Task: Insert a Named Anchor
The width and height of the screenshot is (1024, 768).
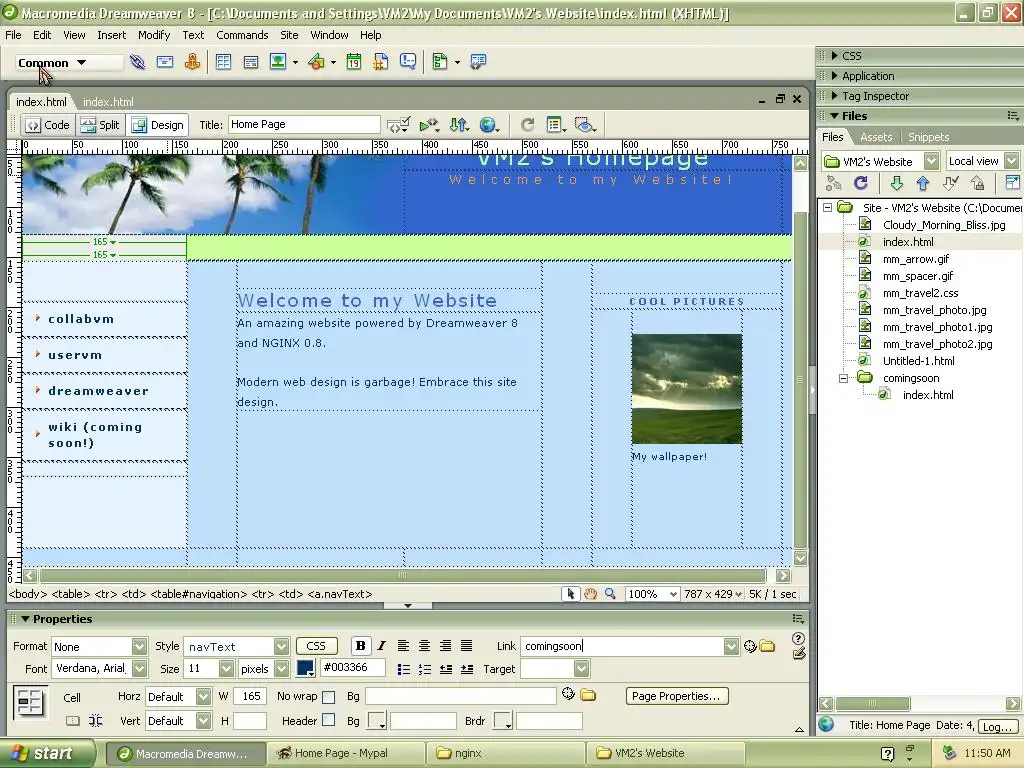Action: click(x=192, y=62)
